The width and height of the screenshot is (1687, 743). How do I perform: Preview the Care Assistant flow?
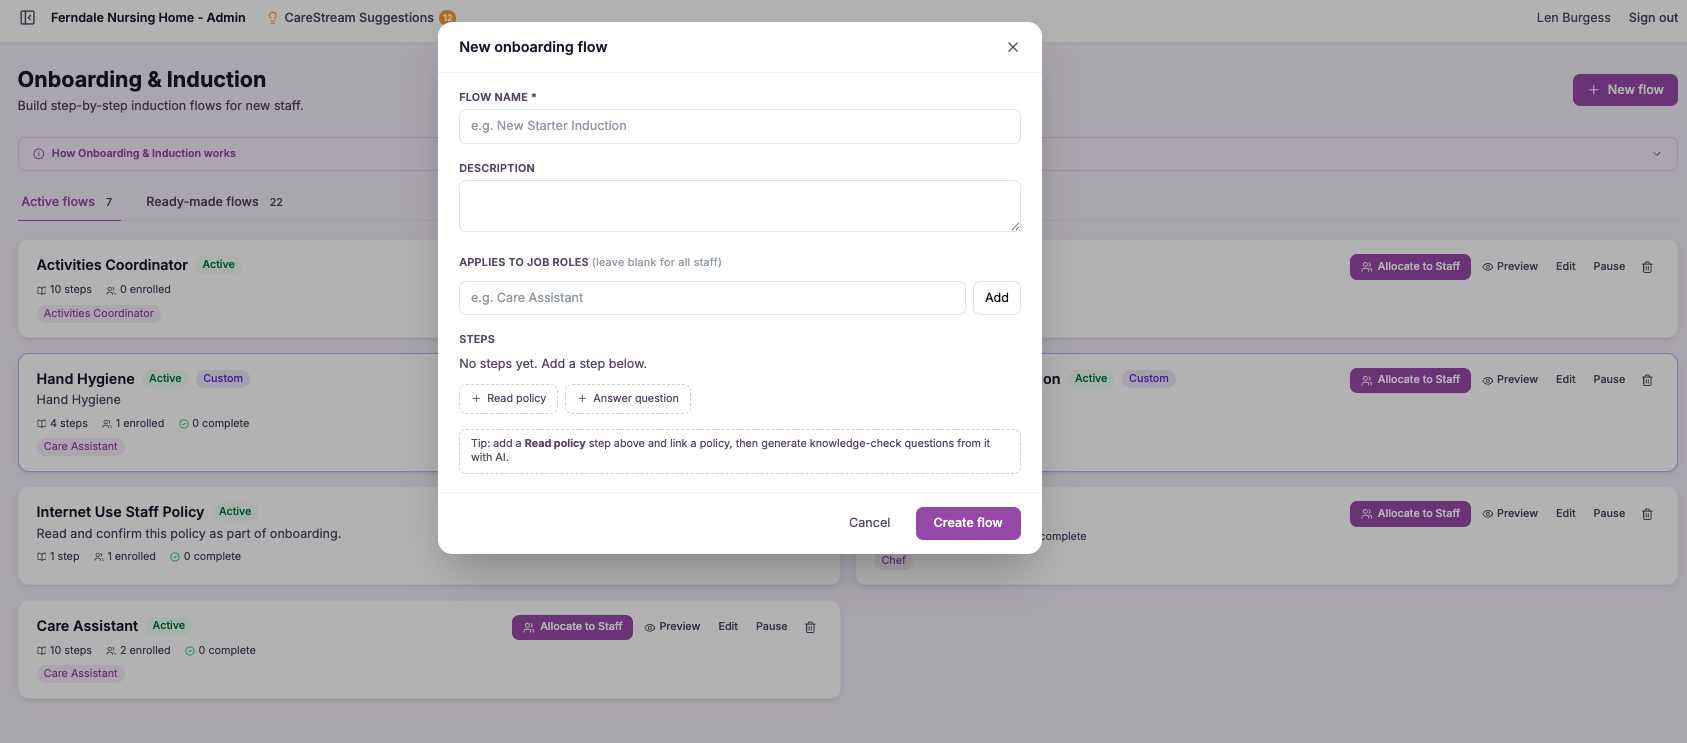coord(672,627)
